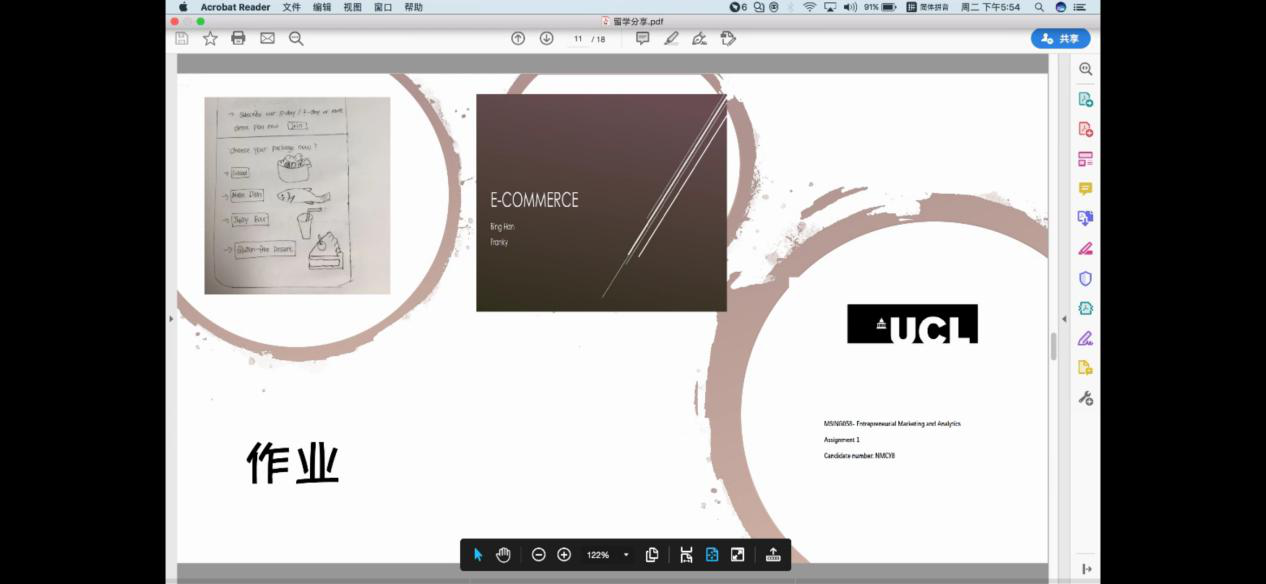Open the 122% zoom level dropdown

coord(626,555)
